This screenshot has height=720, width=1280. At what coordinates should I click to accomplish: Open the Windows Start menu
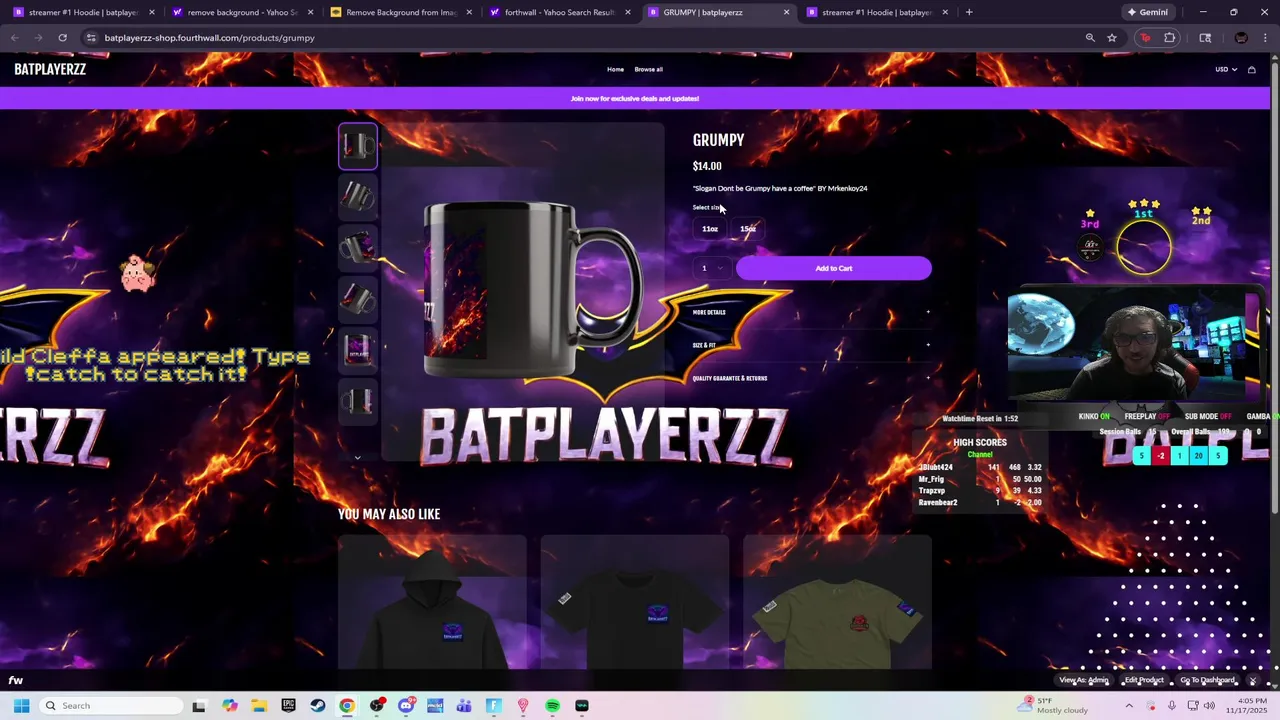coord(21,706)
